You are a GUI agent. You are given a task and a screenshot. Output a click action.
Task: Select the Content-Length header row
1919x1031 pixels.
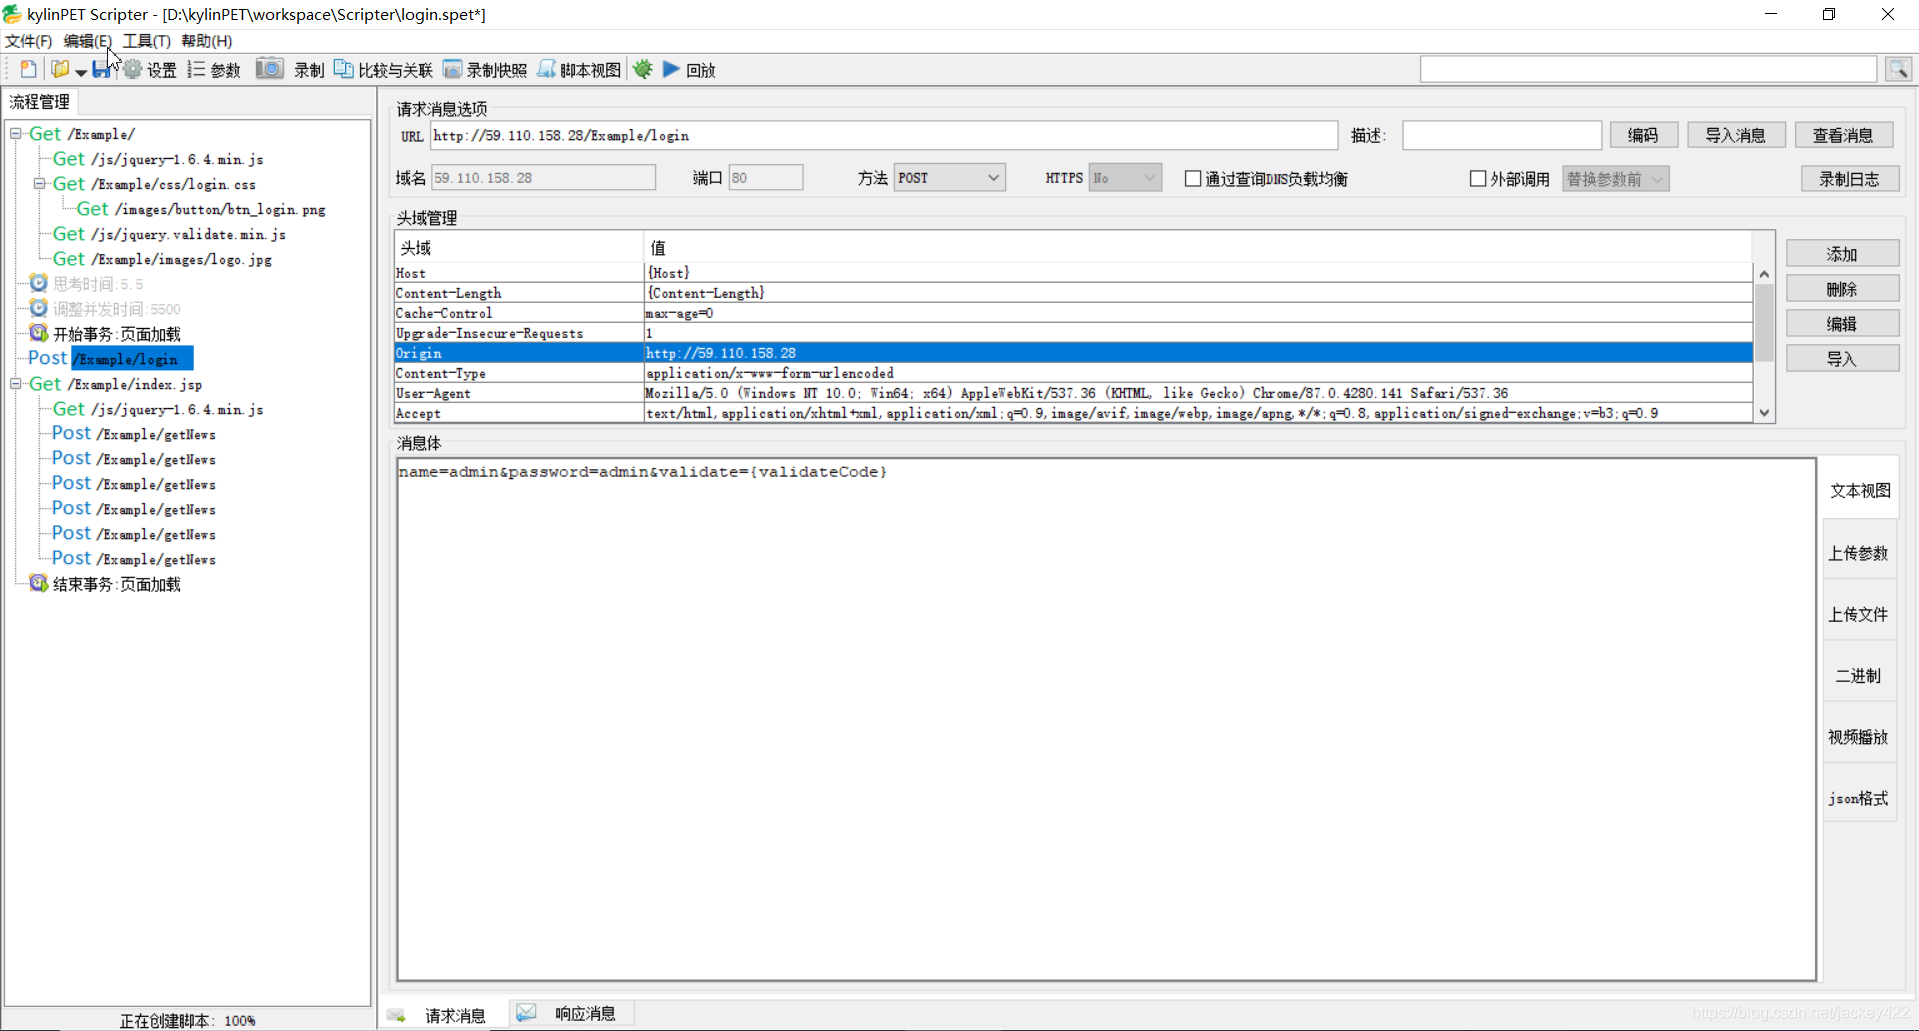[x=1073, y=293]
